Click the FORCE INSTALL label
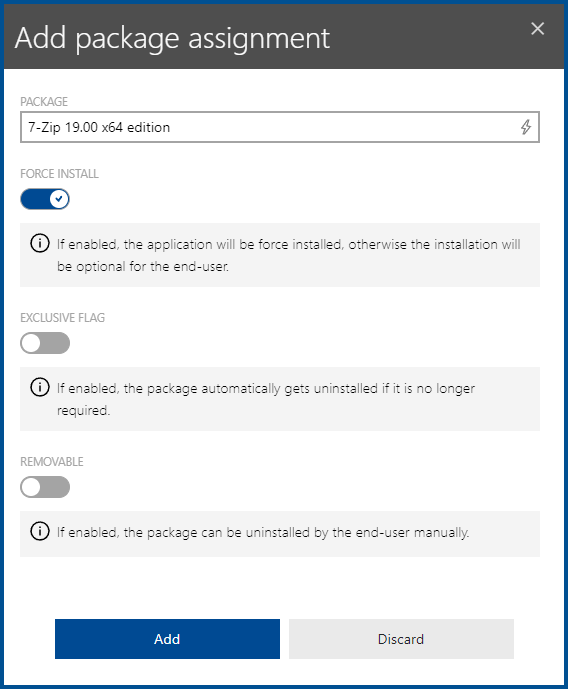This screenshot has width=568, height=689. [59, 174]
